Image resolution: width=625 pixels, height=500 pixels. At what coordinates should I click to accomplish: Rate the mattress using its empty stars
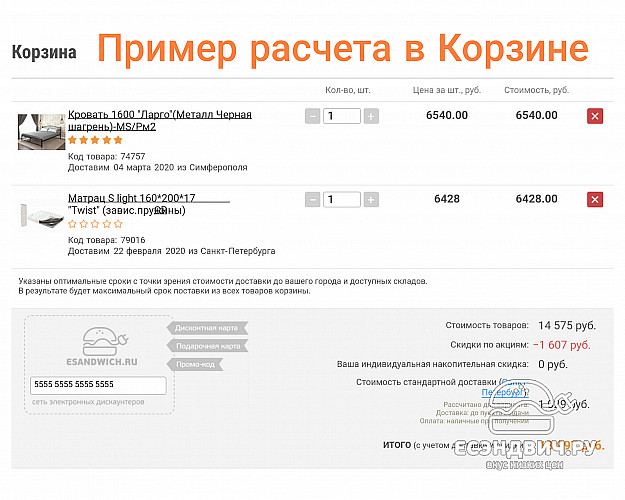[95, 225]
